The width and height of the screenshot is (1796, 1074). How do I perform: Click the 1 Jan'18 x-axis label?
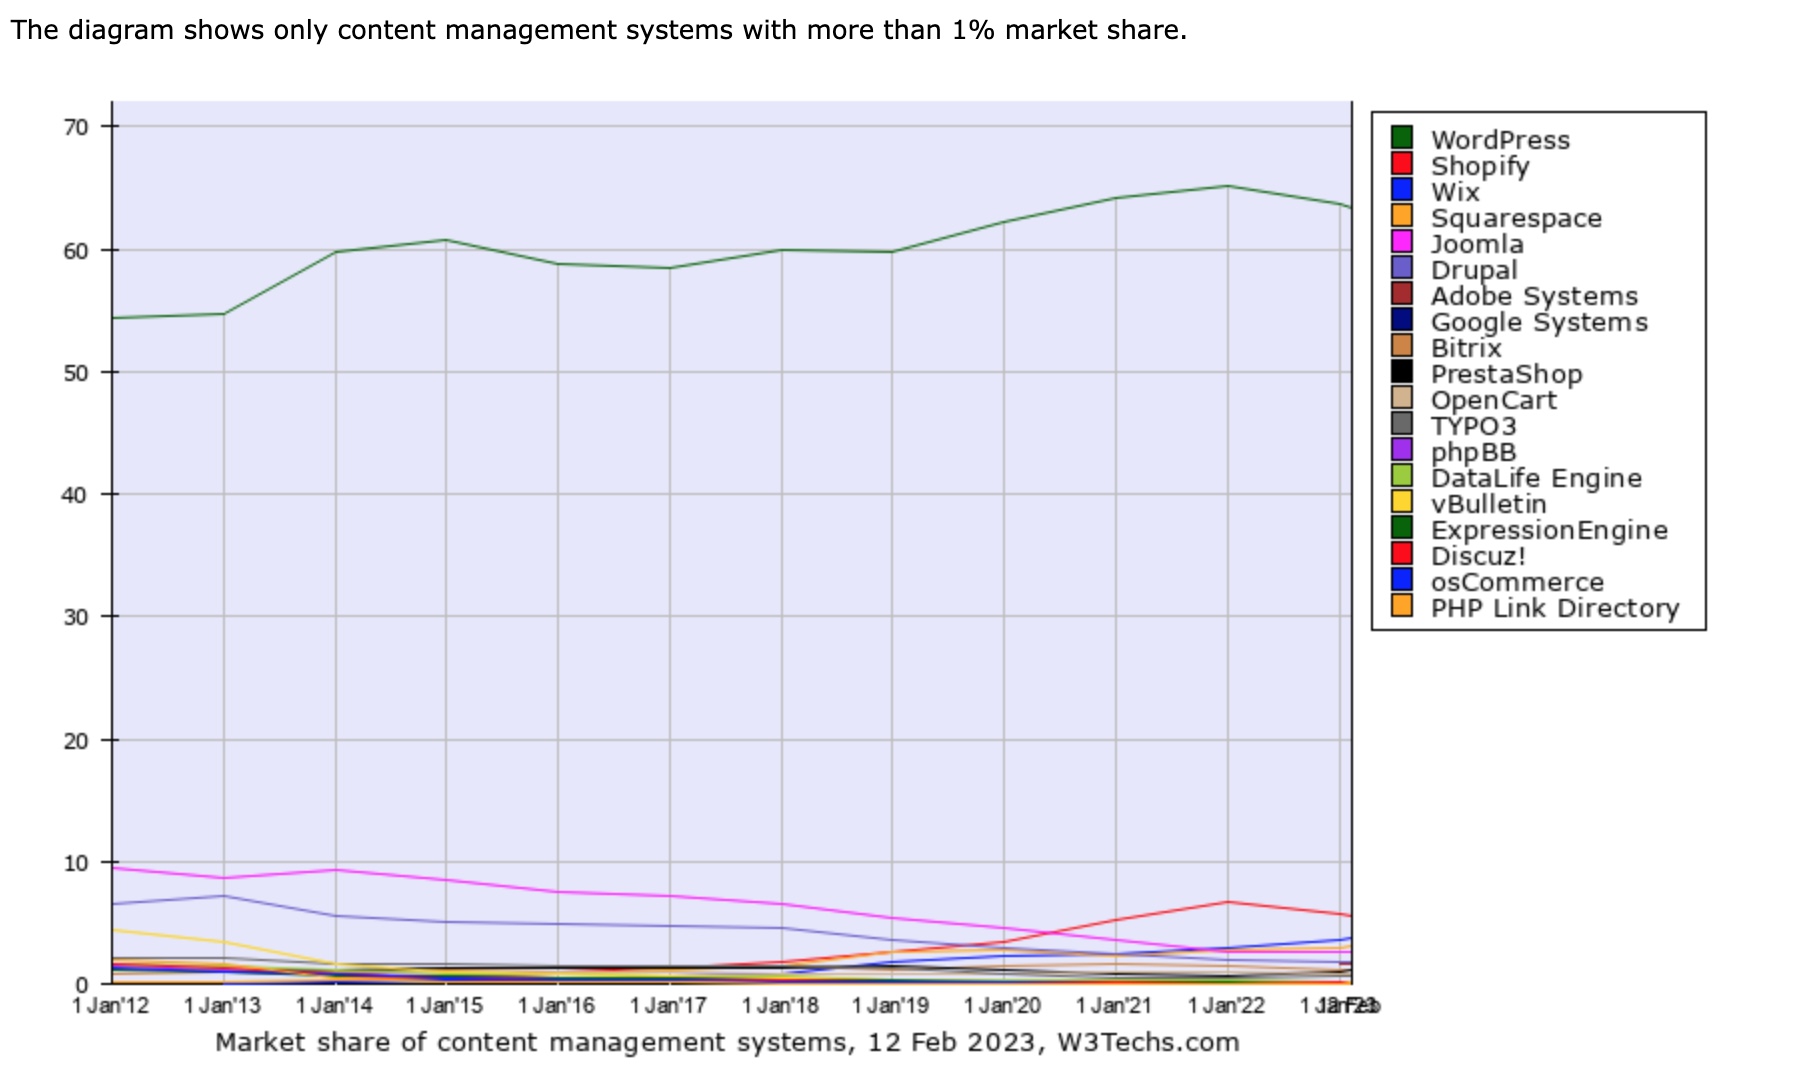click(780, 1005)
